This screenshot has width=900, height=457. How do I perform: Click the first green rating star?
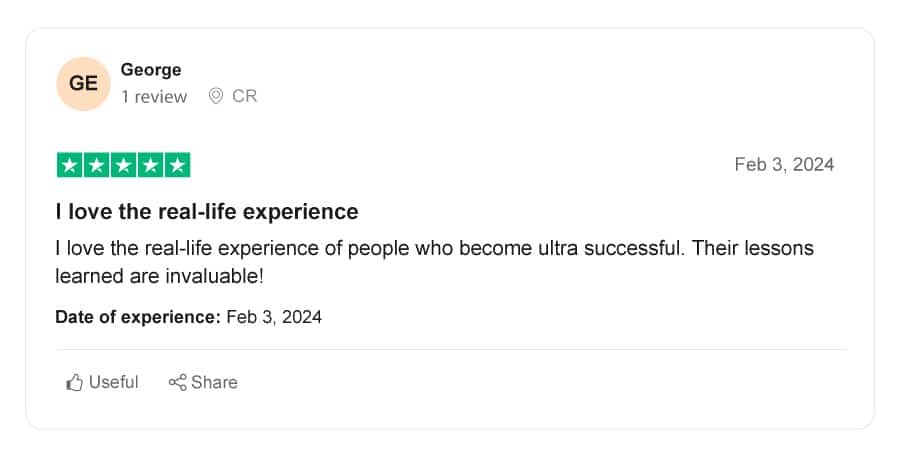69,165
